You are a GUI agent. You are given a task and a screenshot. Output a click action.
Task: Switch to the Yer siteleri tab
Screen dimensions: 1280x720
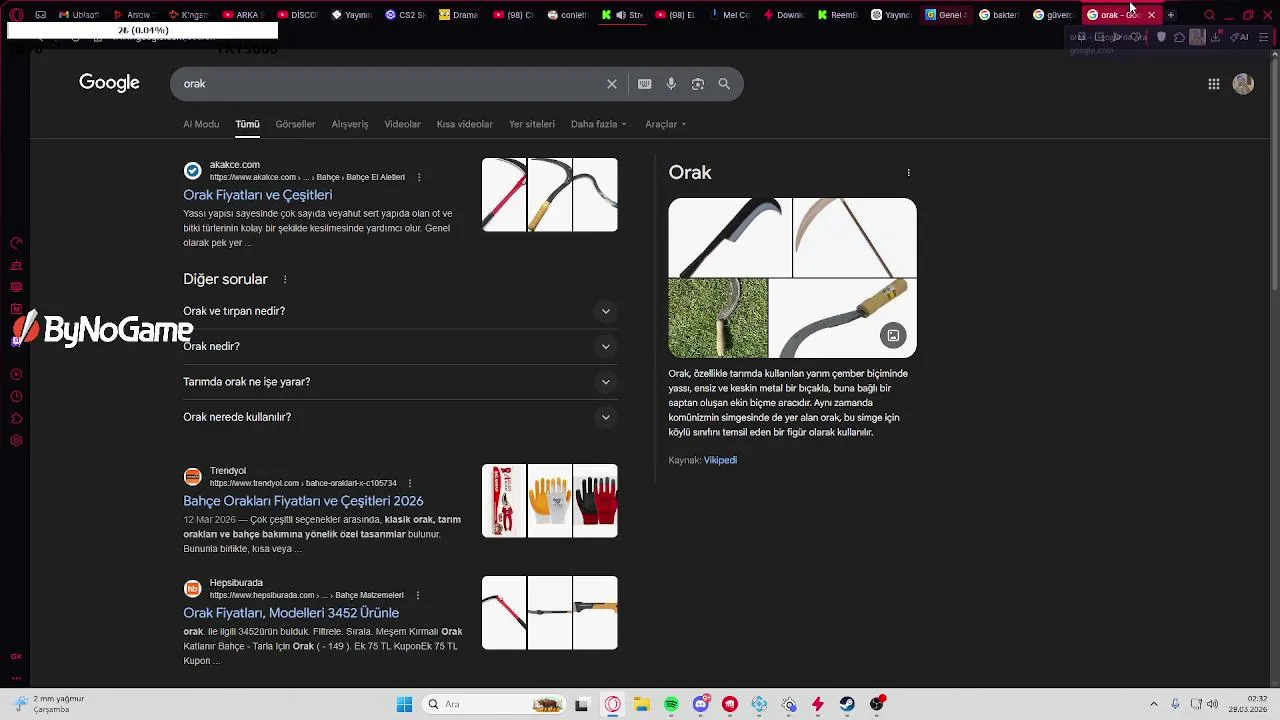pyautogui.click(x=532, y=124)
